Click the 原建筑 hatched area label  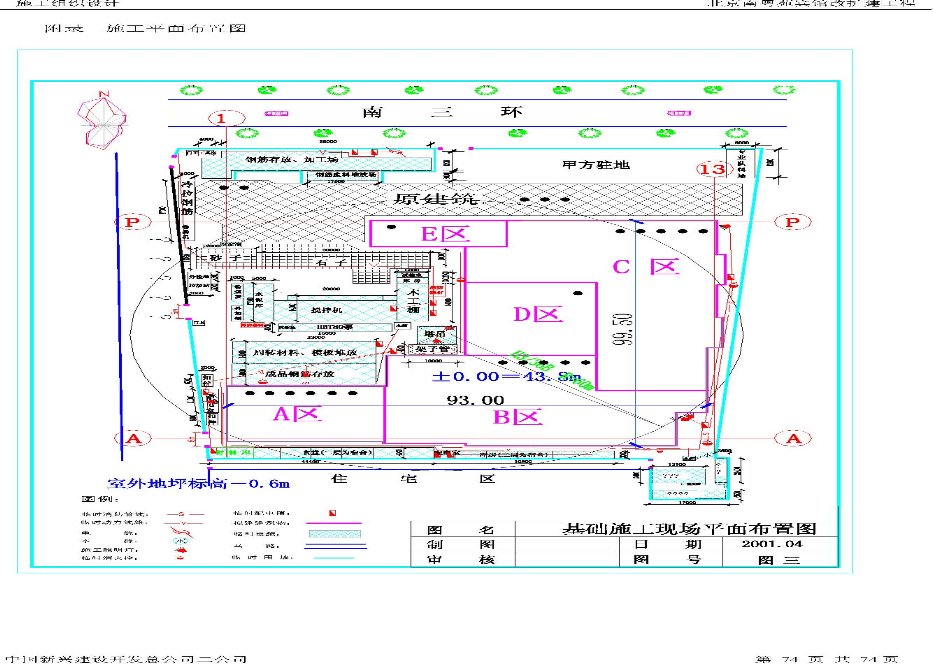point(436,199)
